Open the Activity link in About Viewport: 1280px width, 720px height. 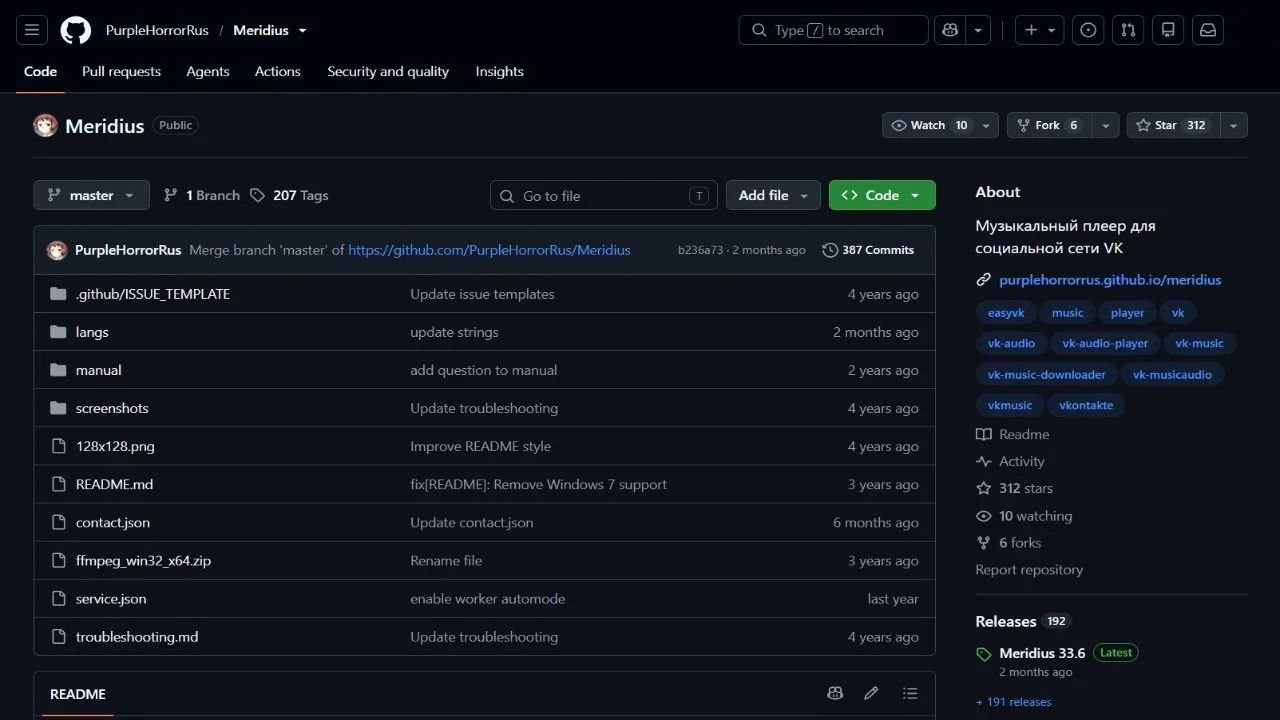1010,461
